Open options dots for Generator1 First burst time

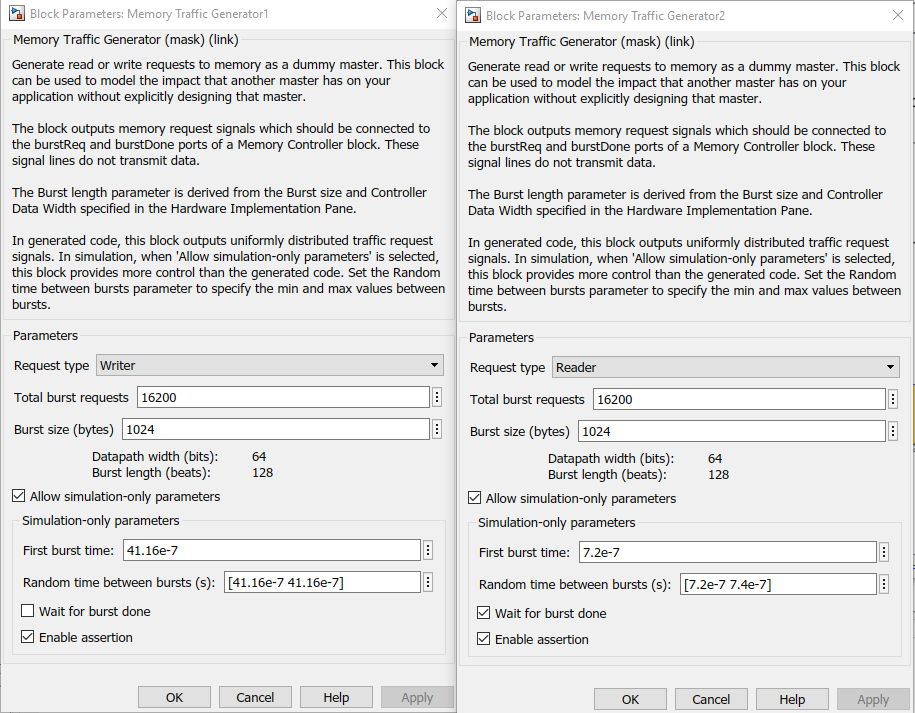(428, 550)
